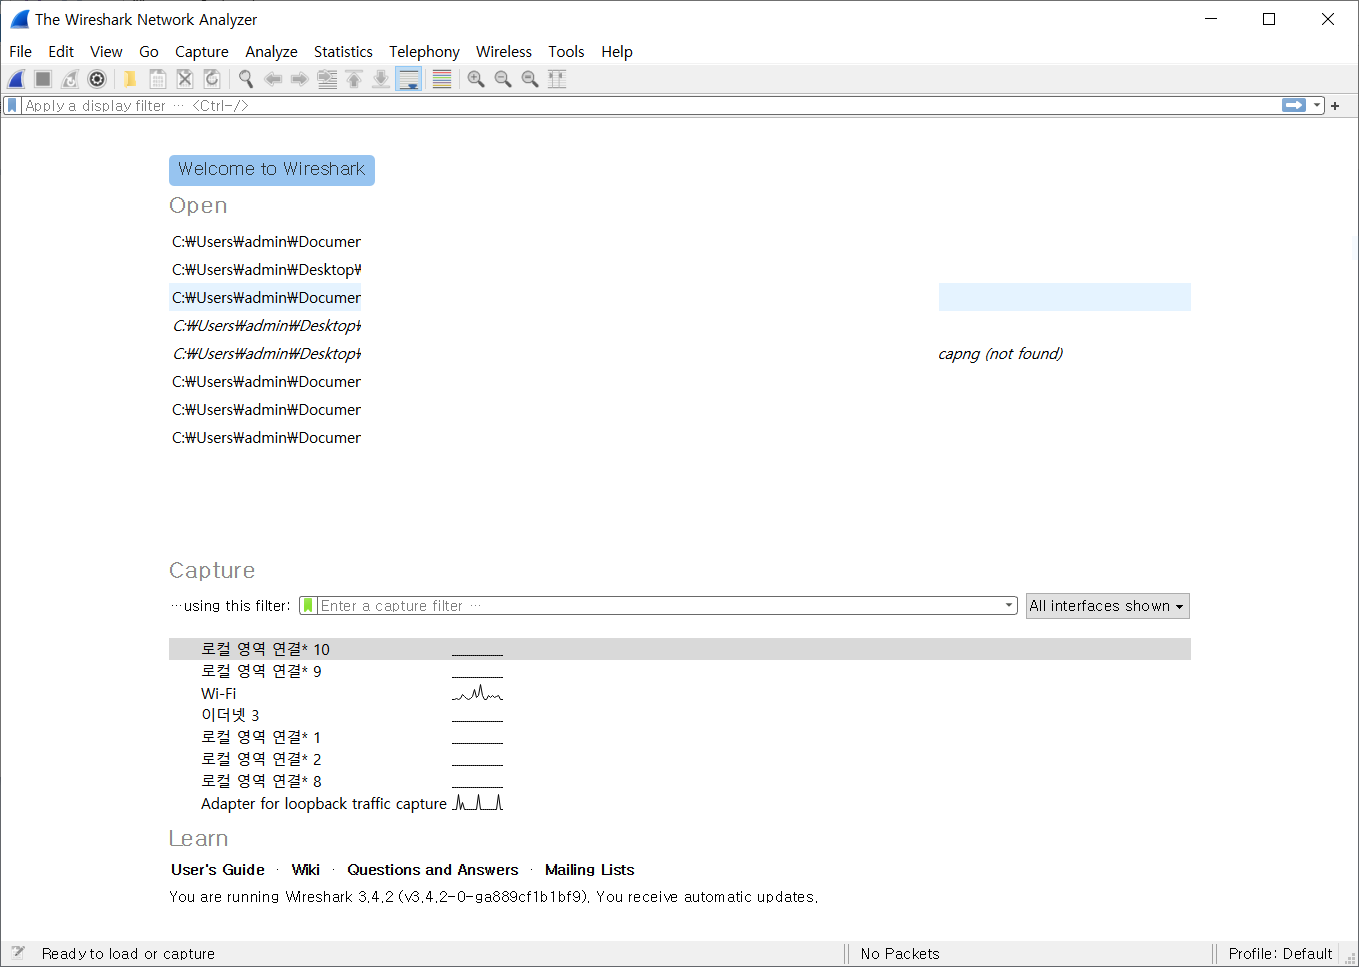Viewport: 1359px width, 967px height.
Task: Go forward in packet history arrow
Action: click(x=299, y=79)
